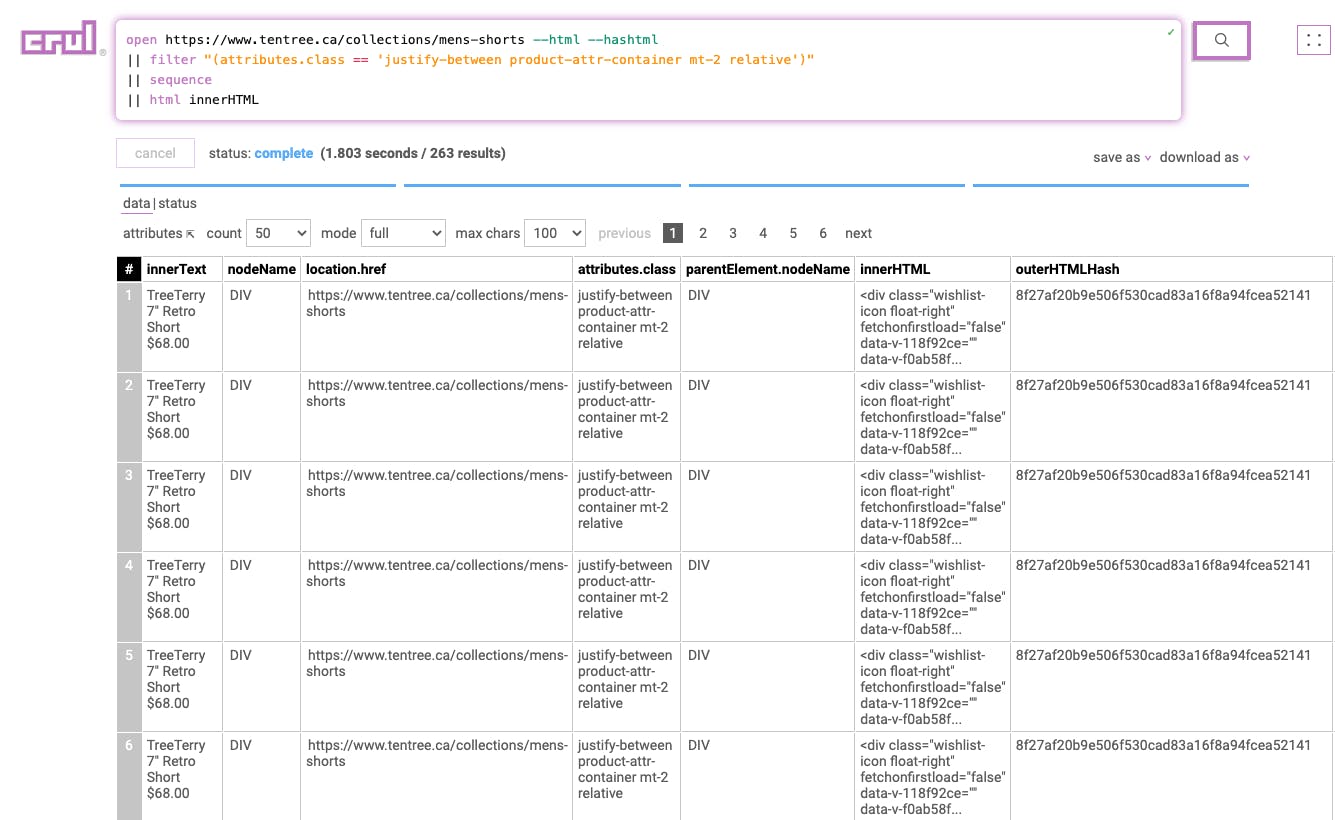The width and height of the screenshot is (1335, 820).
Task: Click the last blue progress bar segment
Action: (1111, 185)
